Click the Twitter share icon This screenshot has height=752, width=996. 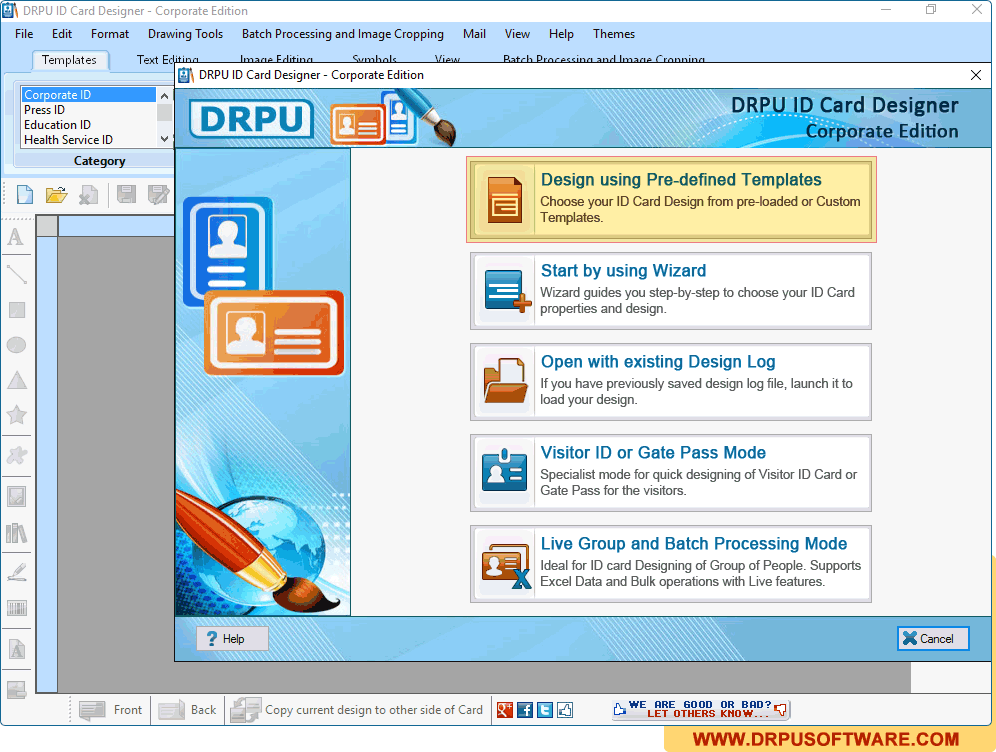pyautogui.click(x=545, y=710)
